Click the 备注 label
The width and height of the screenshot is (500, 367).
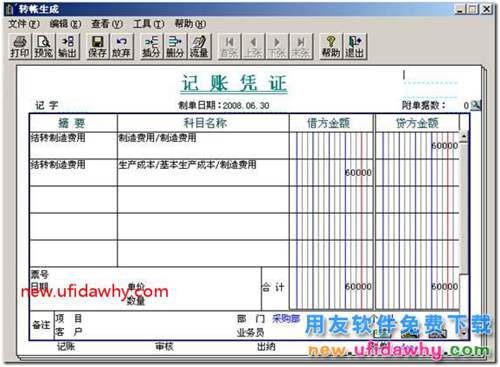coord(41,325)
